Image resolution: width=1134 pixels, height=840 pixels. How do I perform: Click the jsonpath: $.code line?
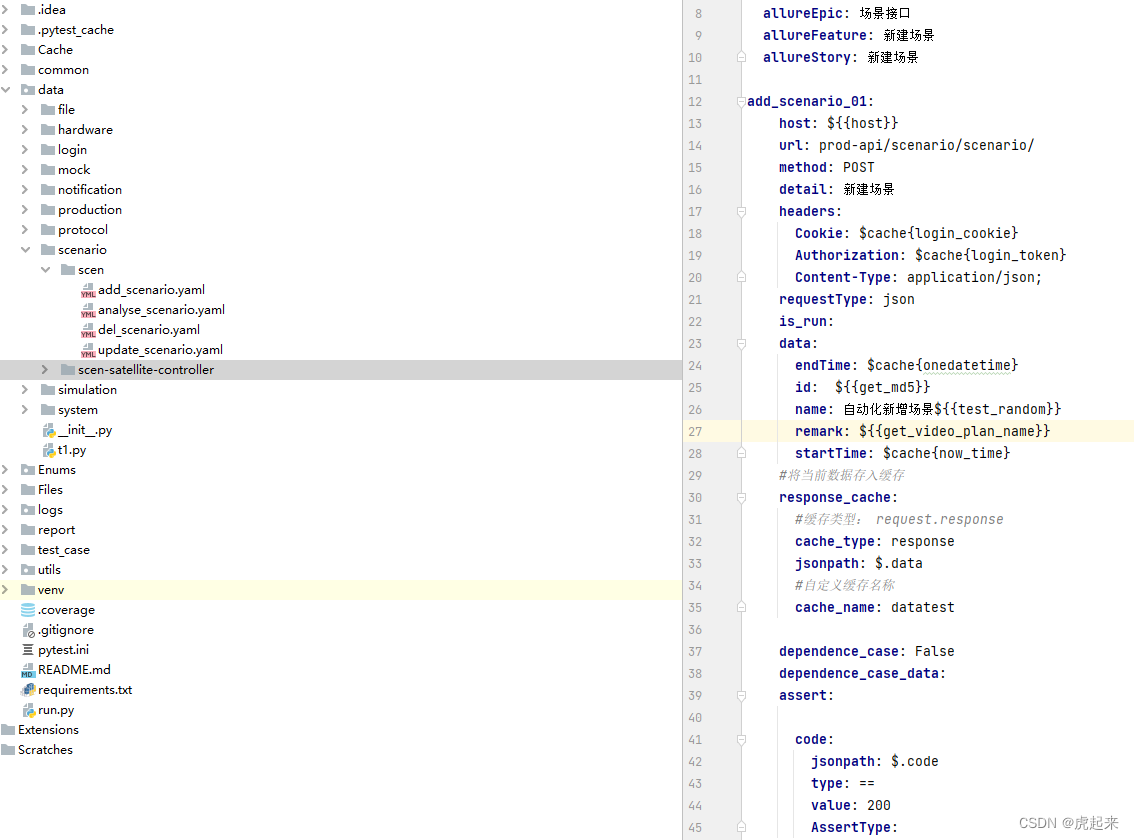click(874, 762)
